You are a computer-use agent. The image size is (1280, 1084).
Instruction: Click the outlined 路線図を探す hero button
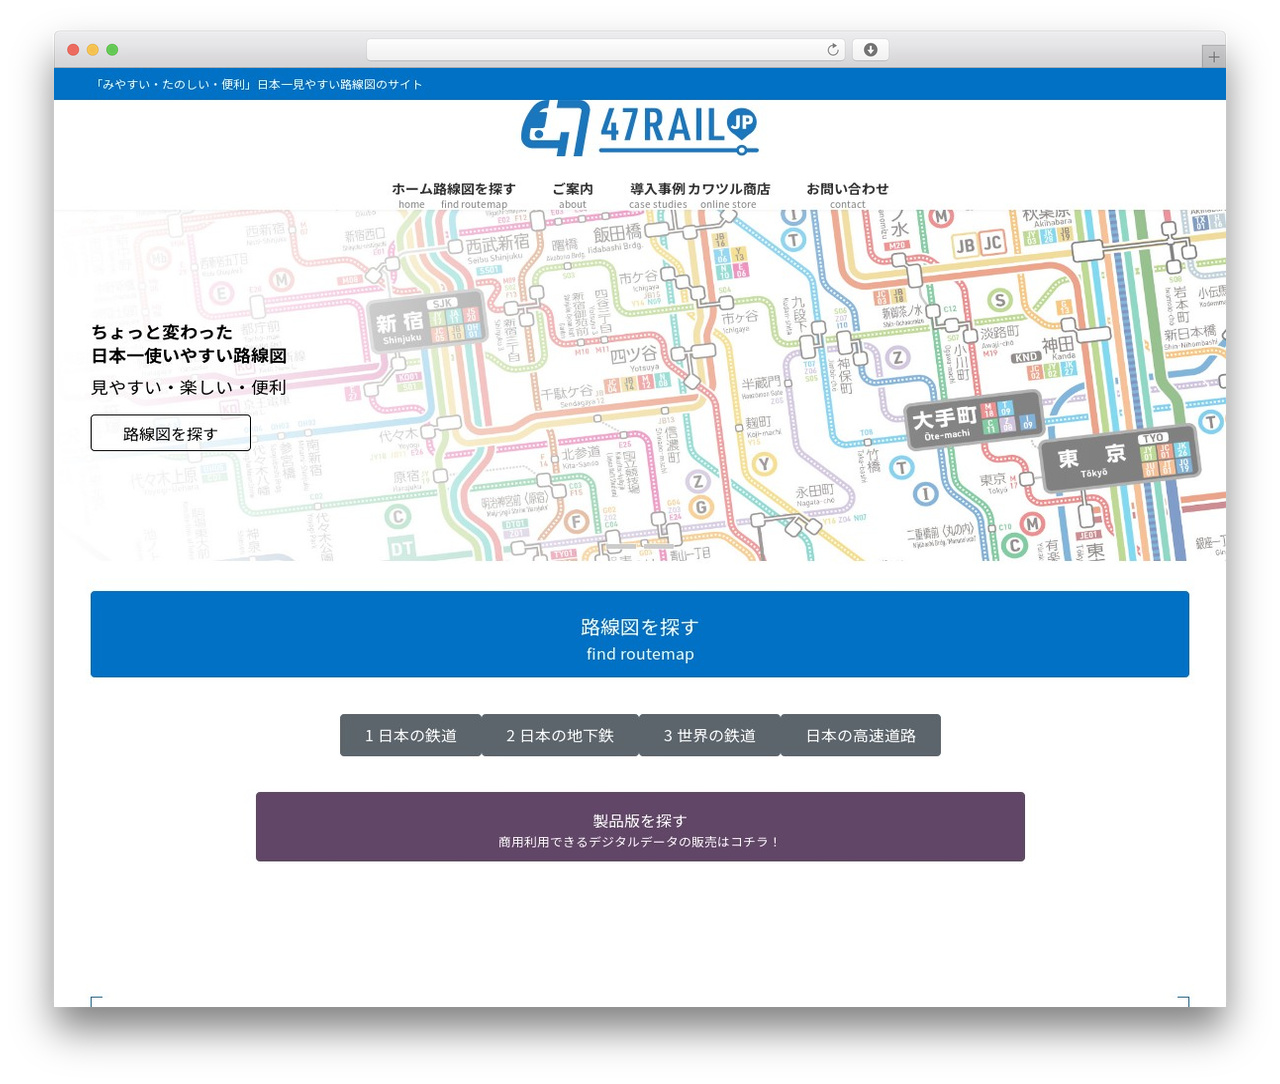coord(171,433)
